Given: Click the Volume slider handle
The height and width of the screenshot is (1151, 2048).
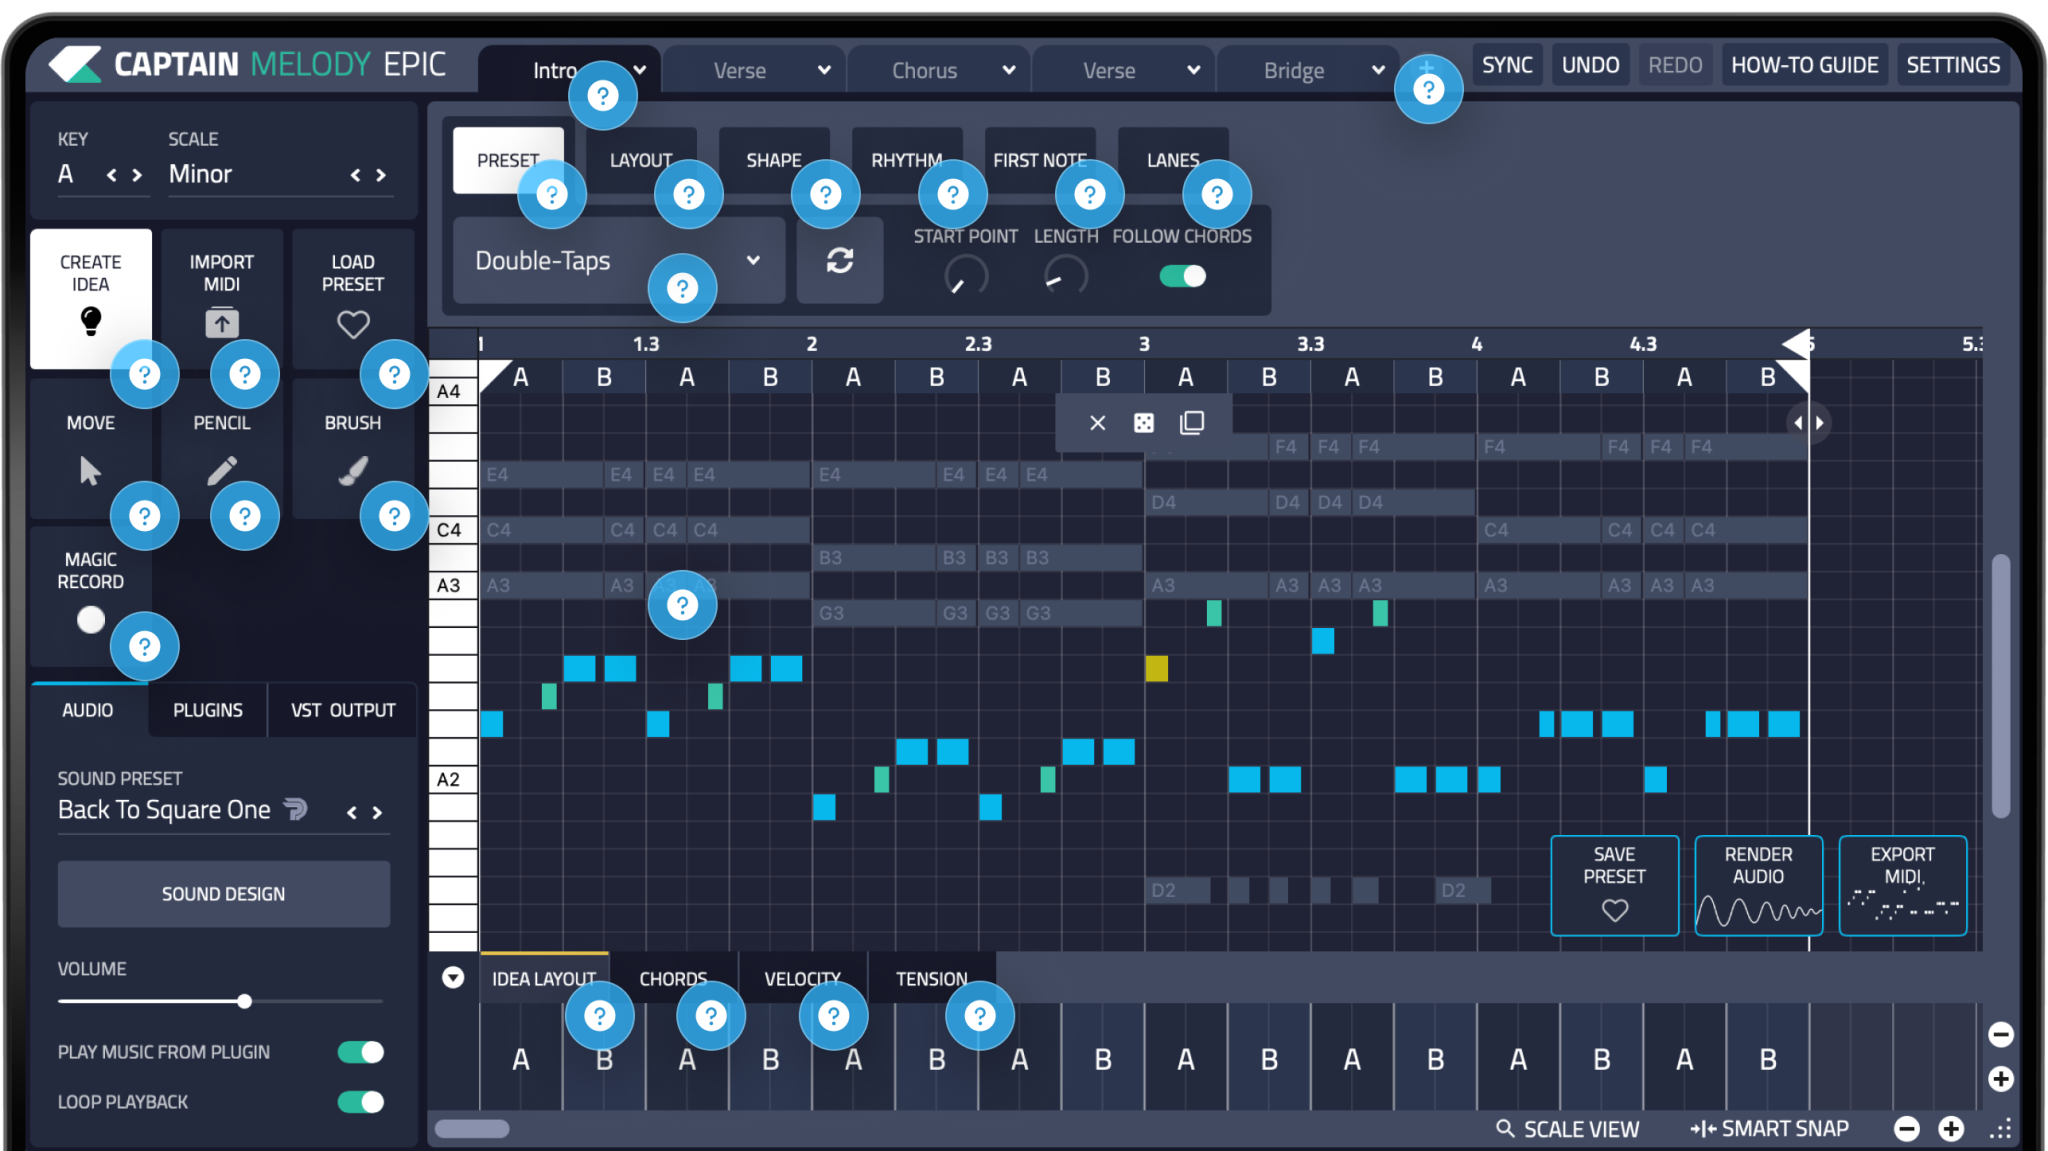Looking at the screenshot, I should [x=244, y=1001].
